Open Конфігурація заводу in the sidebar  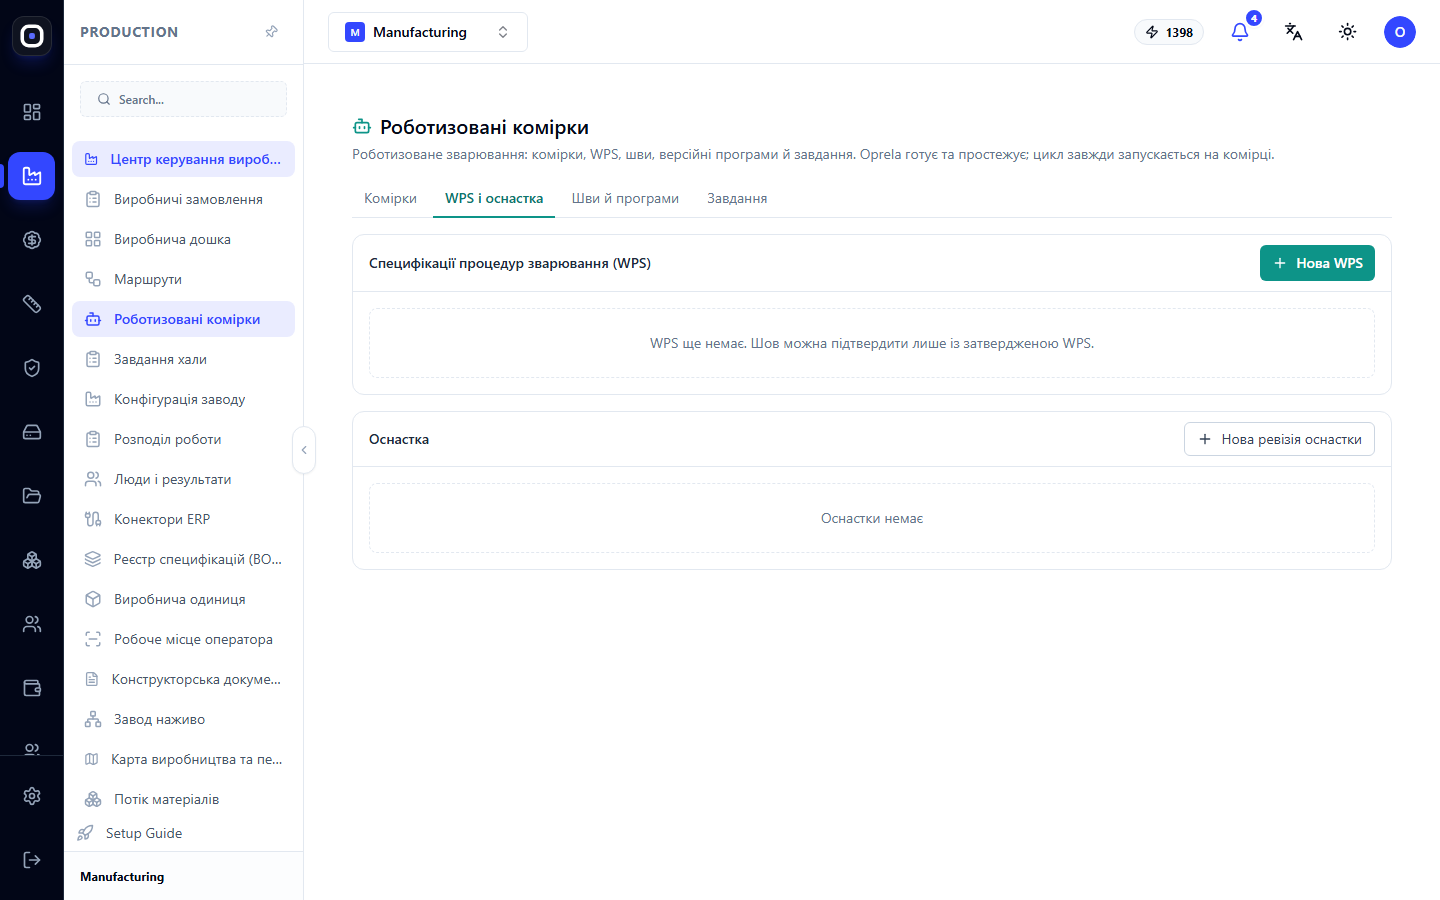pyautogui.click(x=183, y=399)
